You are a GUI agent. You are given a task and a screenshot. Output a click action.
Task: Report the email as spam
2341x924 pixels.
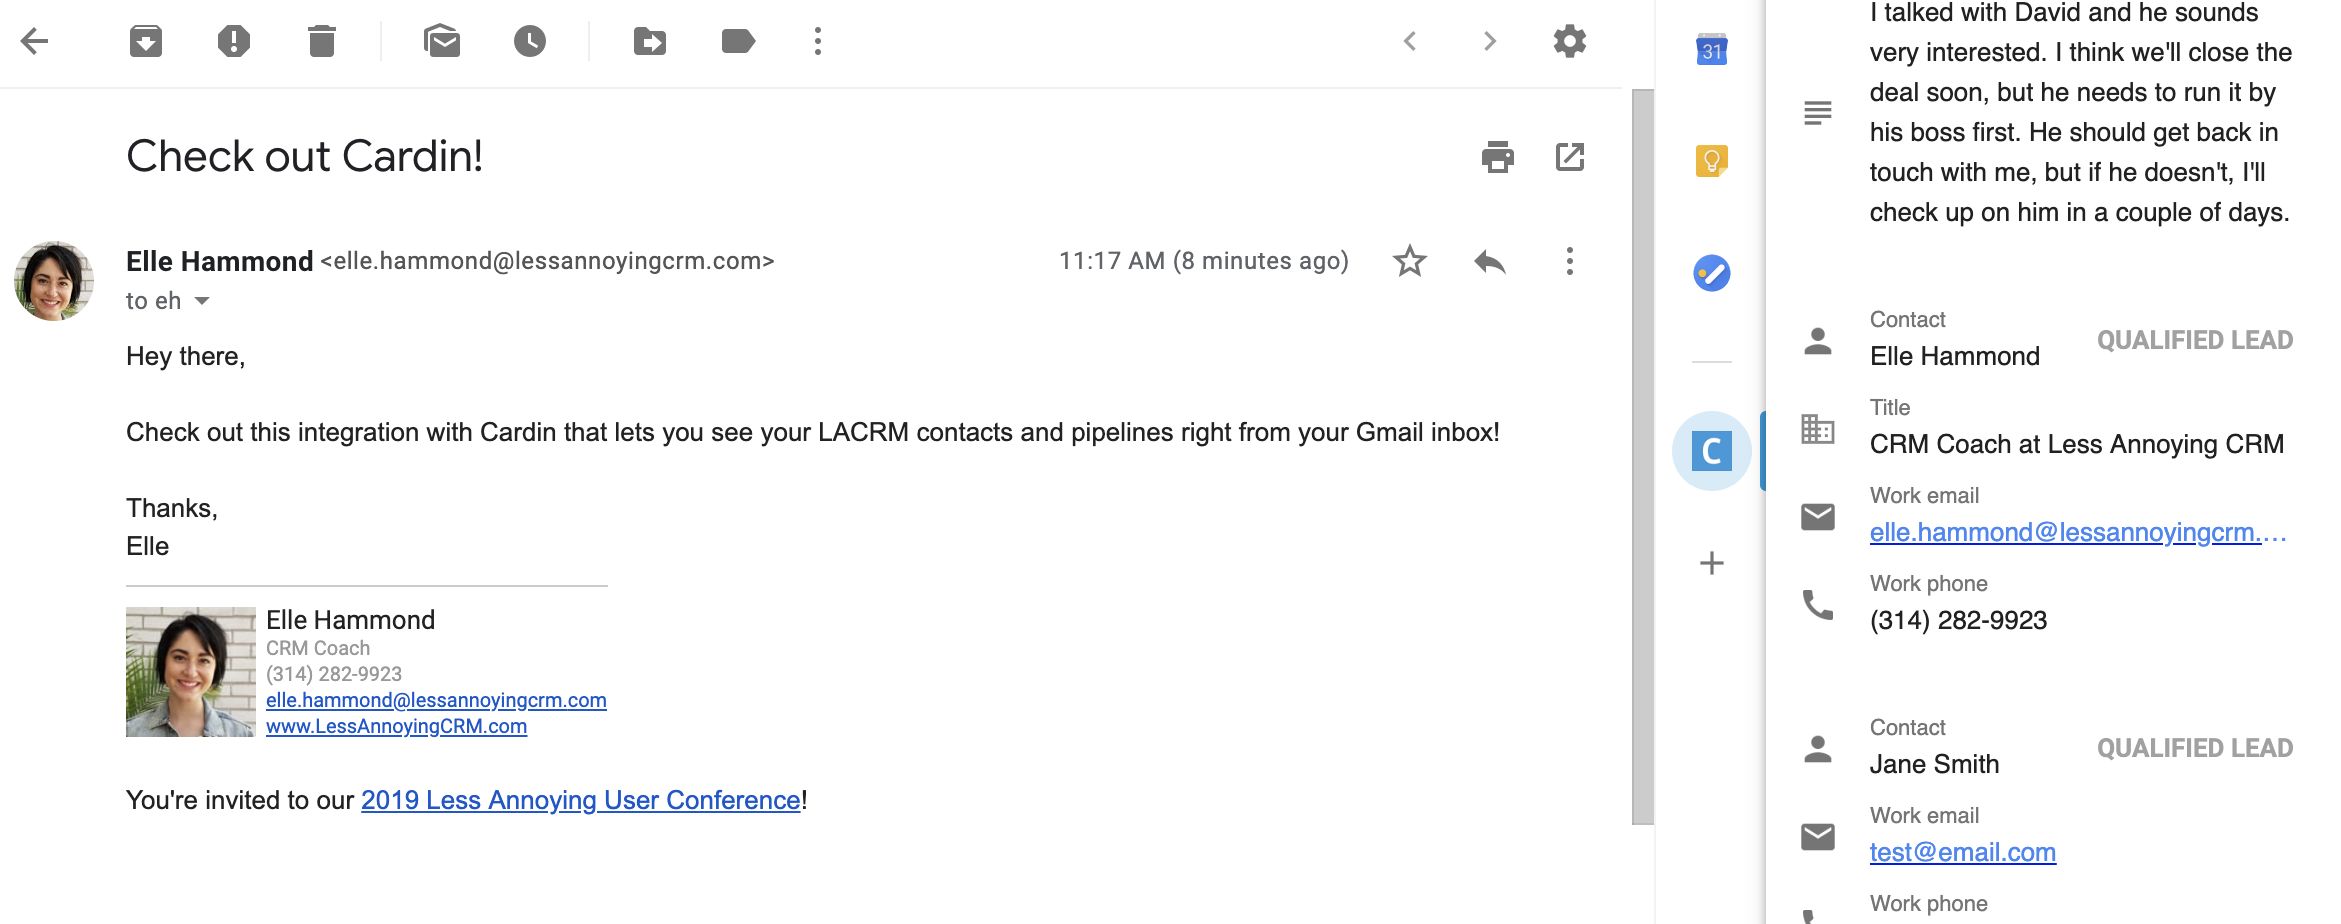pos(234,41)
